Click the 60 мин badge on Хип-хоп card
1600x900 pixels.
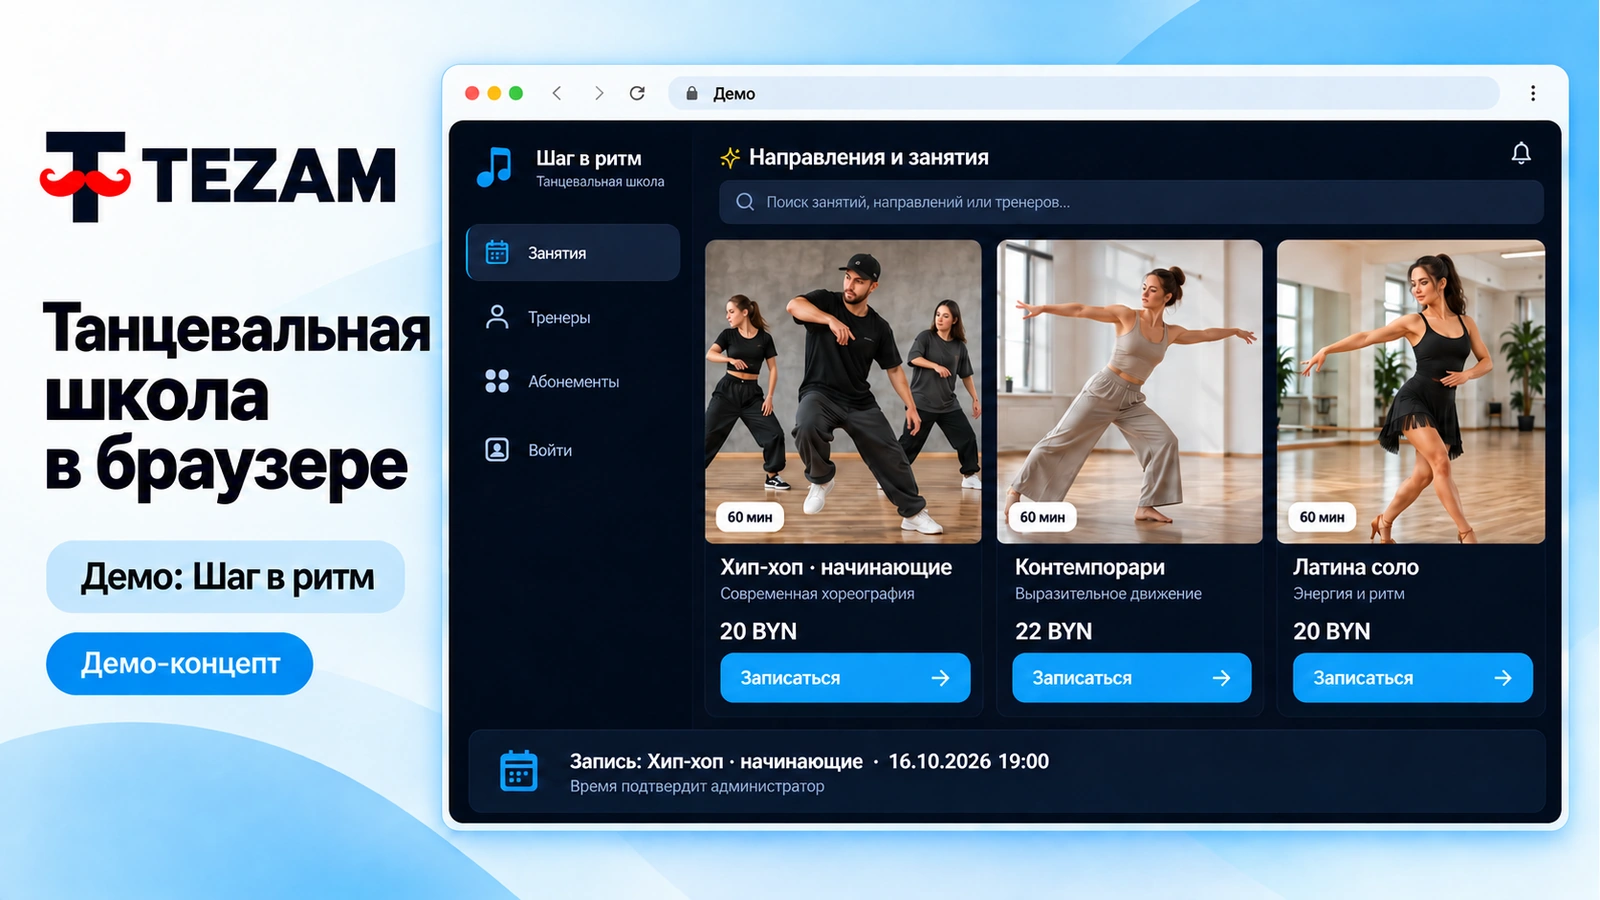pyautogui.click(x=750, y=517)
